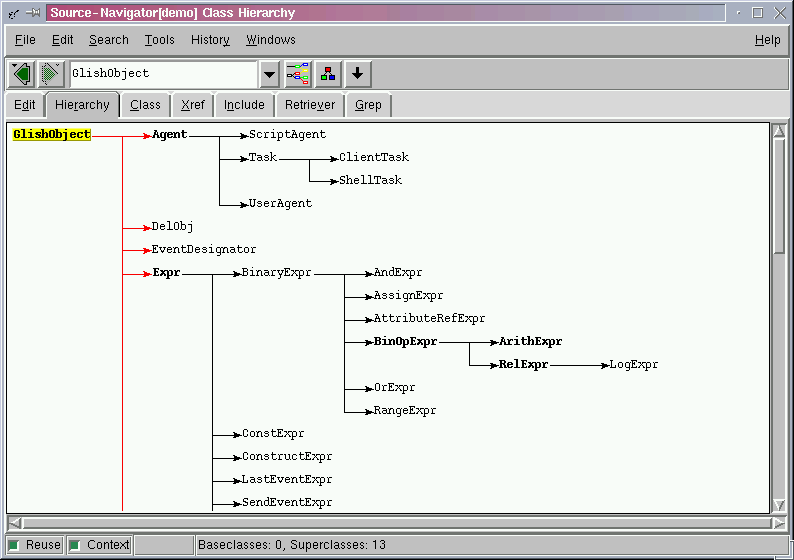The width and height of the screenshot is (794, 560).
Task: Click the GlishObject class name input field
Action: coord(162,74)
